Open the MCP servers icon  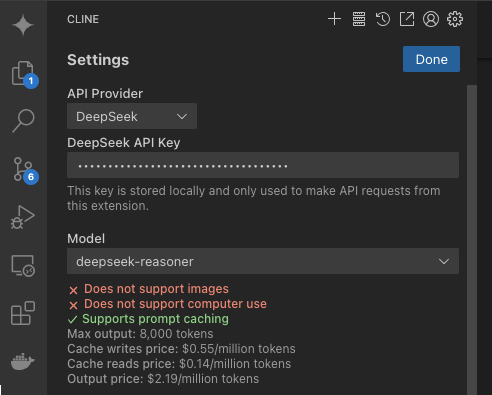[359, 19]
